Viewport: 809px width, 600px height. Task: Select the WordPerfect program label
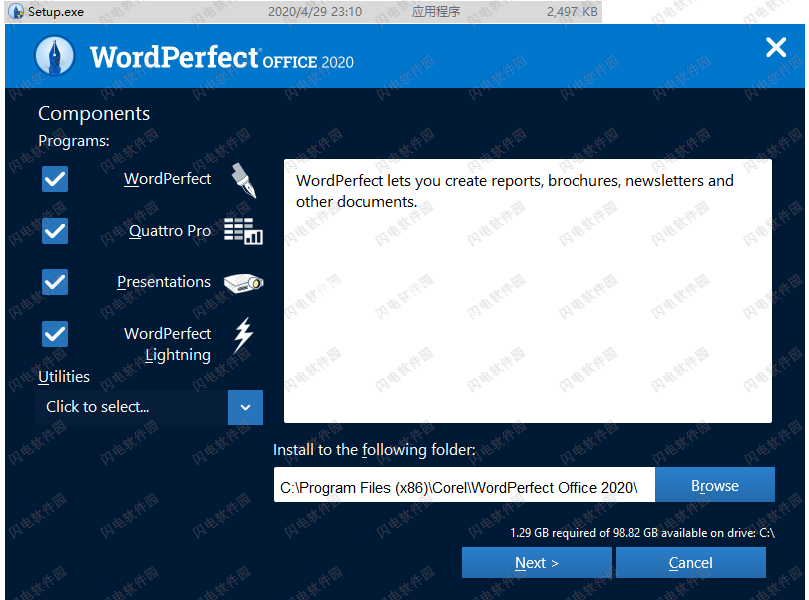[167, 179]
